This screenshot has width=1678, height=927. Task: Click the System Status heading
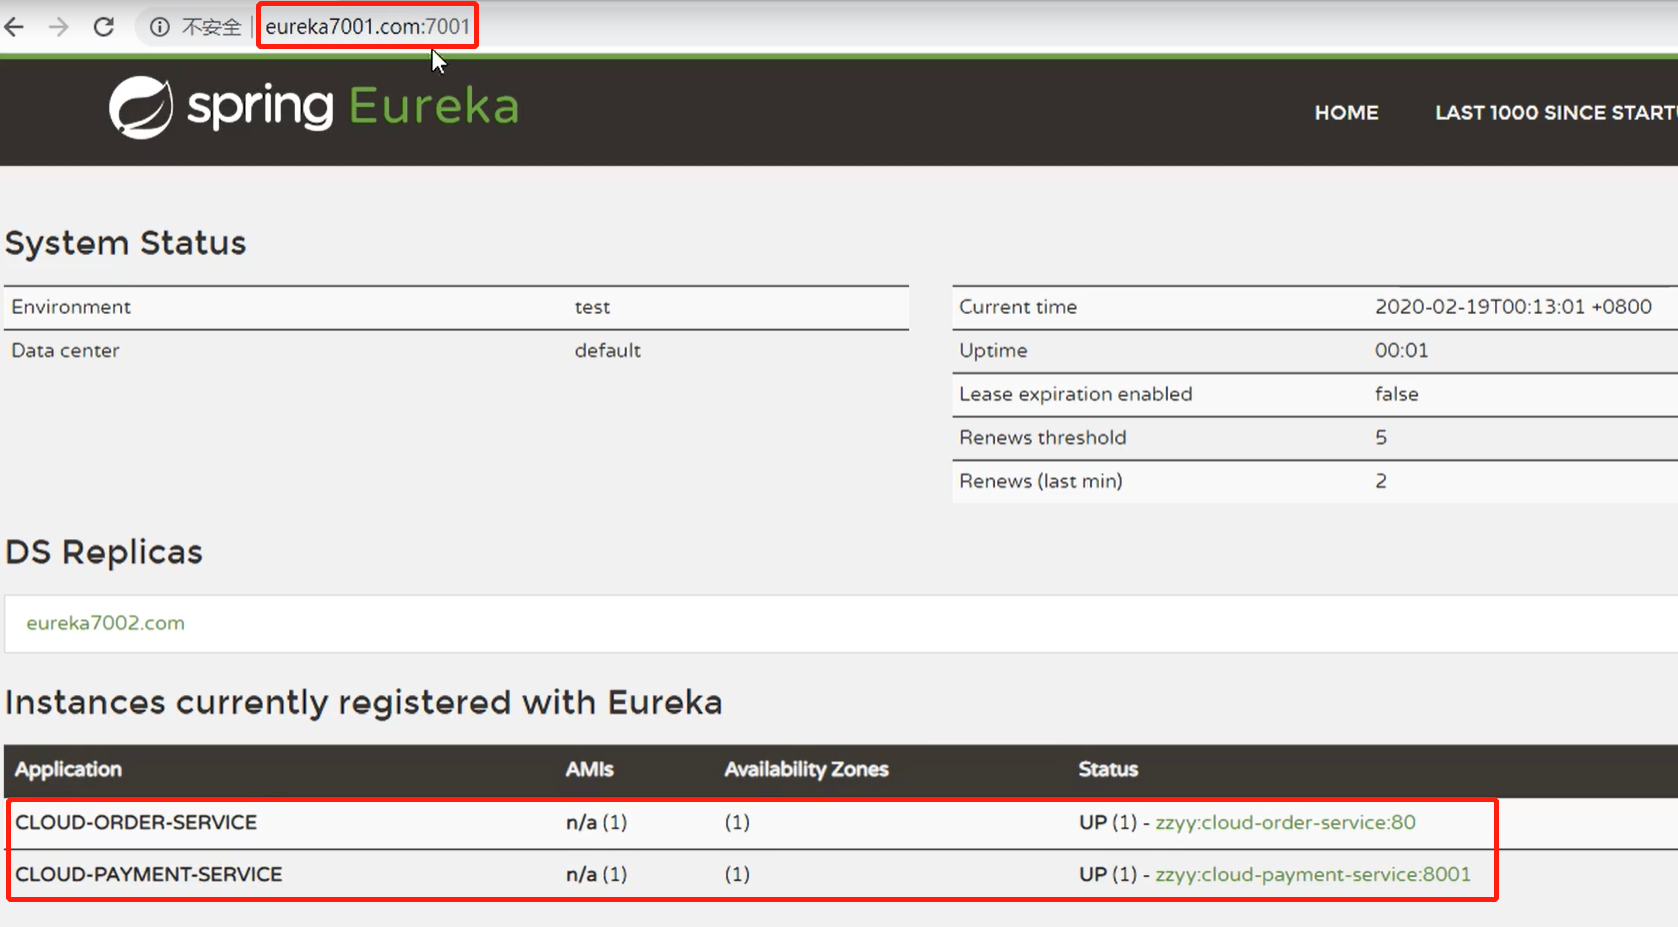point(125,243)
